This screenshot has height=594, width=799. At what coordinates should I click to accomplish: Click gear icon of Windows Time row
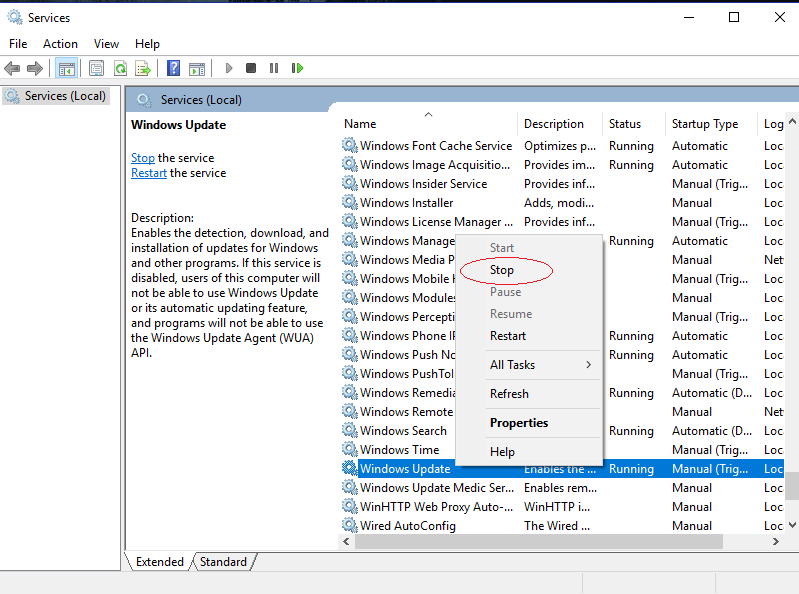(350, 449)
